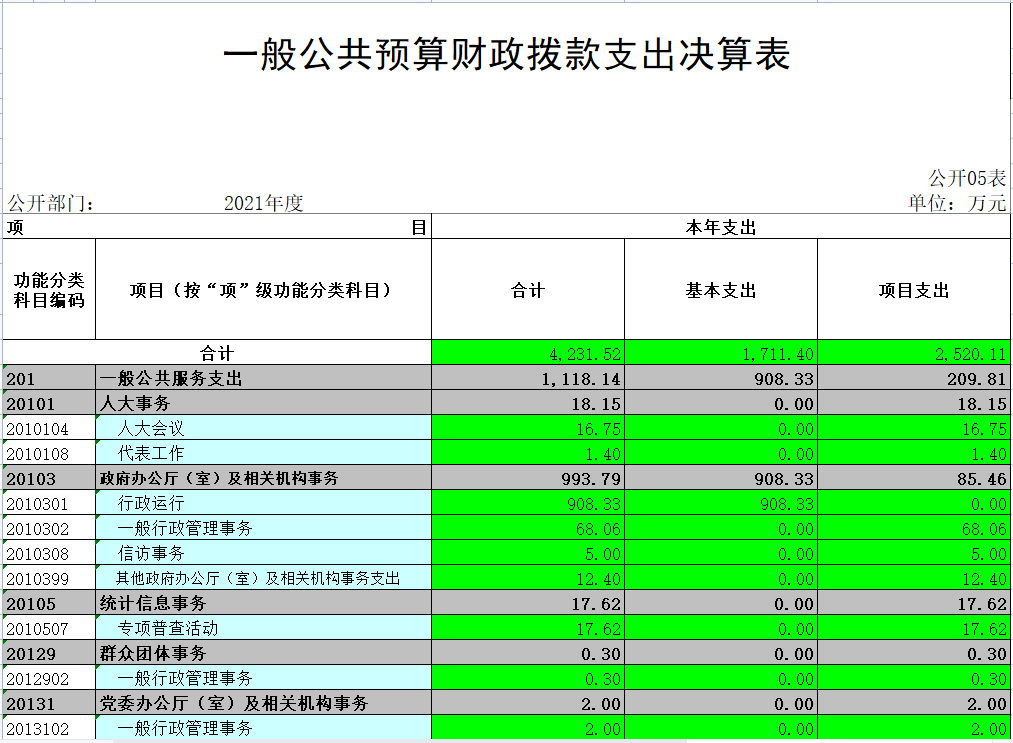The image size is (1013, 743).
Task: Select the 项目支出 column header
Action: coord(914,289)
